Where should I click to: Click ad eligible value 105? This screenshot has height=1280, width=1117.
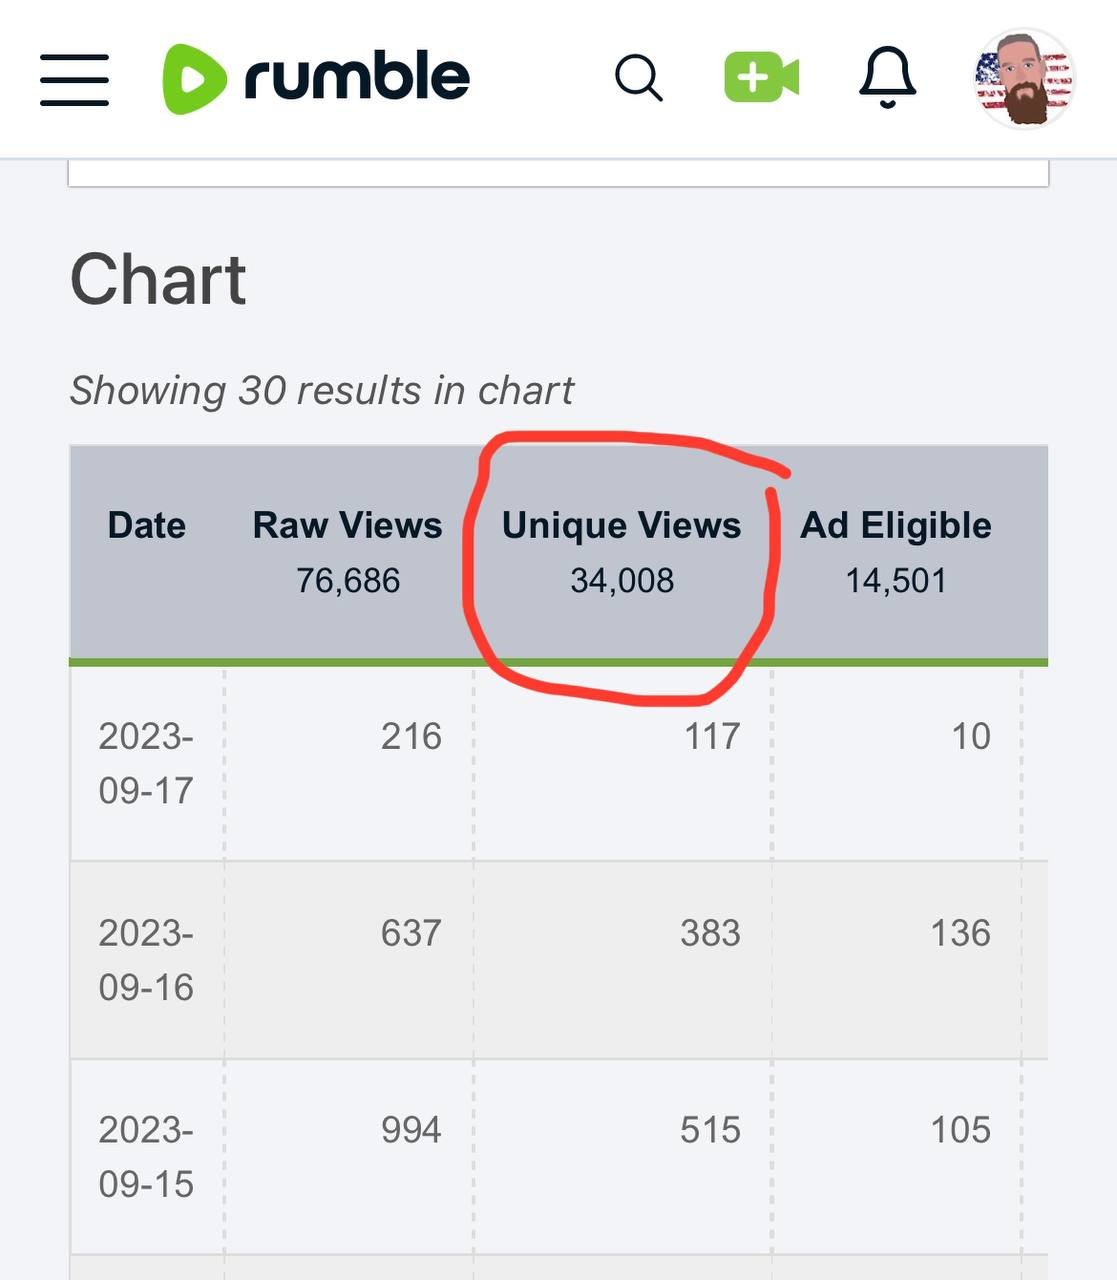click(961, 1130)
